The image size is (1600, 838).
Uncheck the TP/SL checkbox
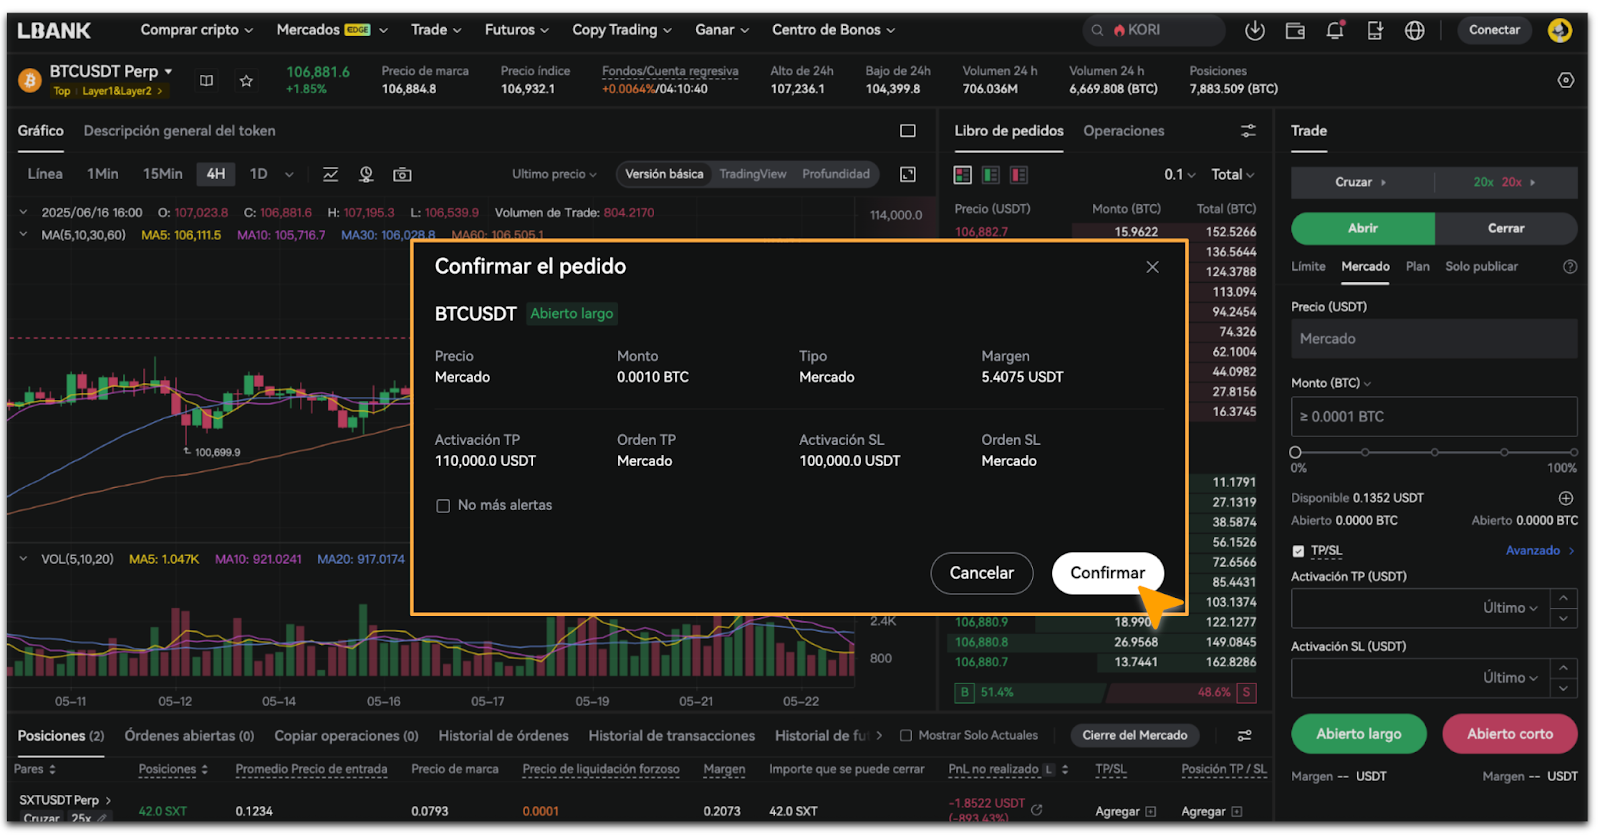click(1298, 551)
